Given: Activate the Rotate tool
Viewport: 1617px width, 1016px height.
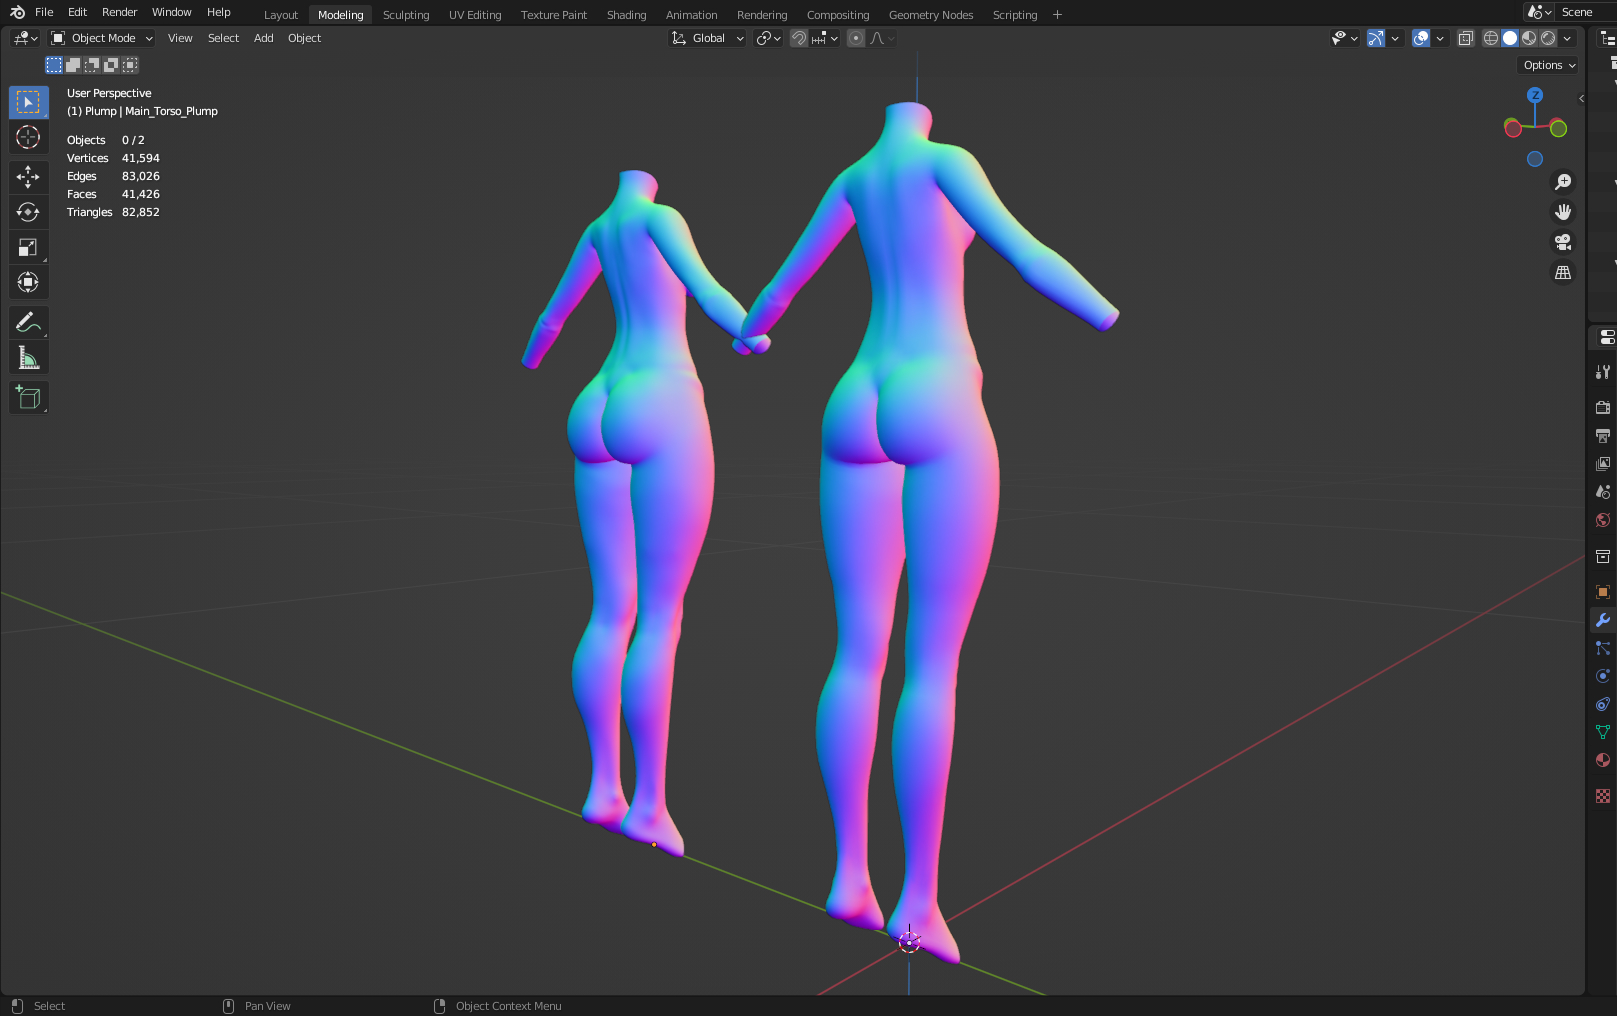Looking at the screenshot, I should pyautogui.click(x=28, y=212).
